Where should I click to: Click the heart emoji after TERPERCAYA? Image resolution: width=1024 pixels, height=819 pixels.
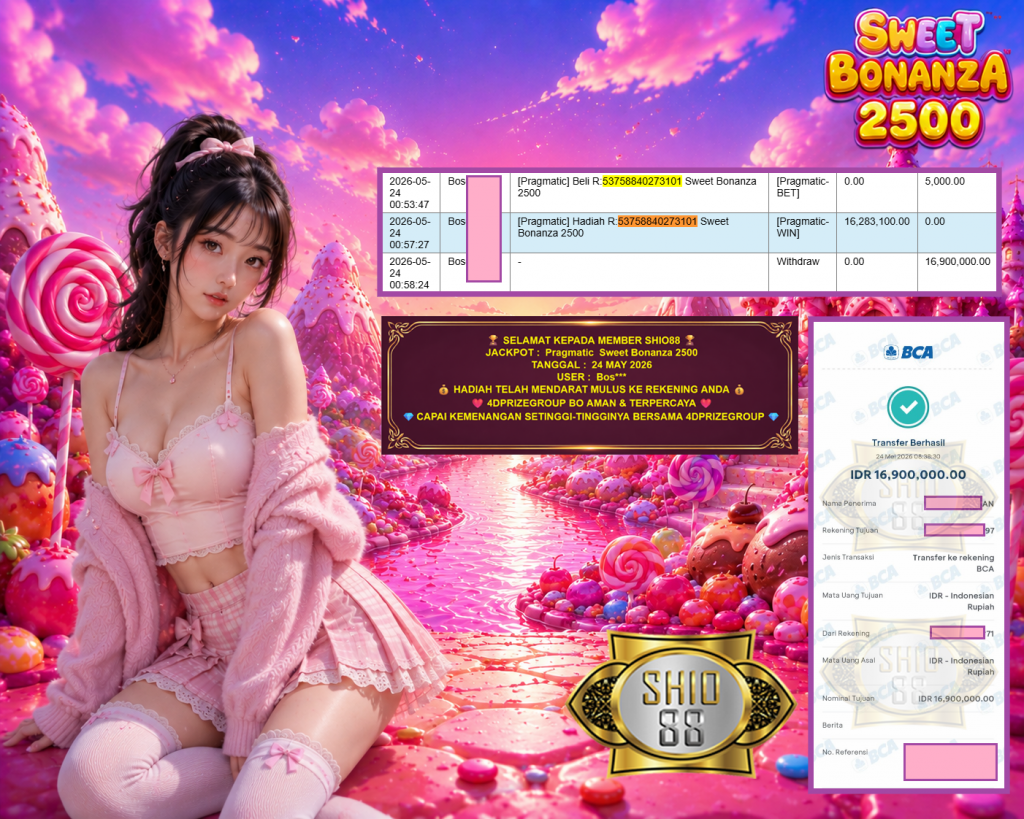[x=705, y=403]
